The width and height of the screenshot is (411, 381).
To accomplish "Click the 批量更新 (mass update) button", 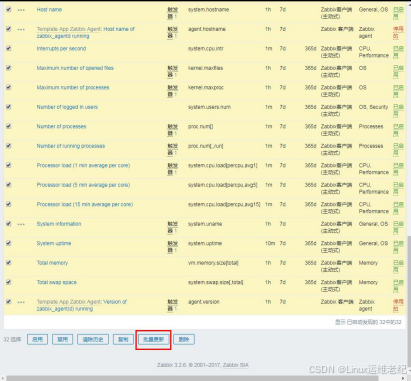I will (x=153, y=340).
